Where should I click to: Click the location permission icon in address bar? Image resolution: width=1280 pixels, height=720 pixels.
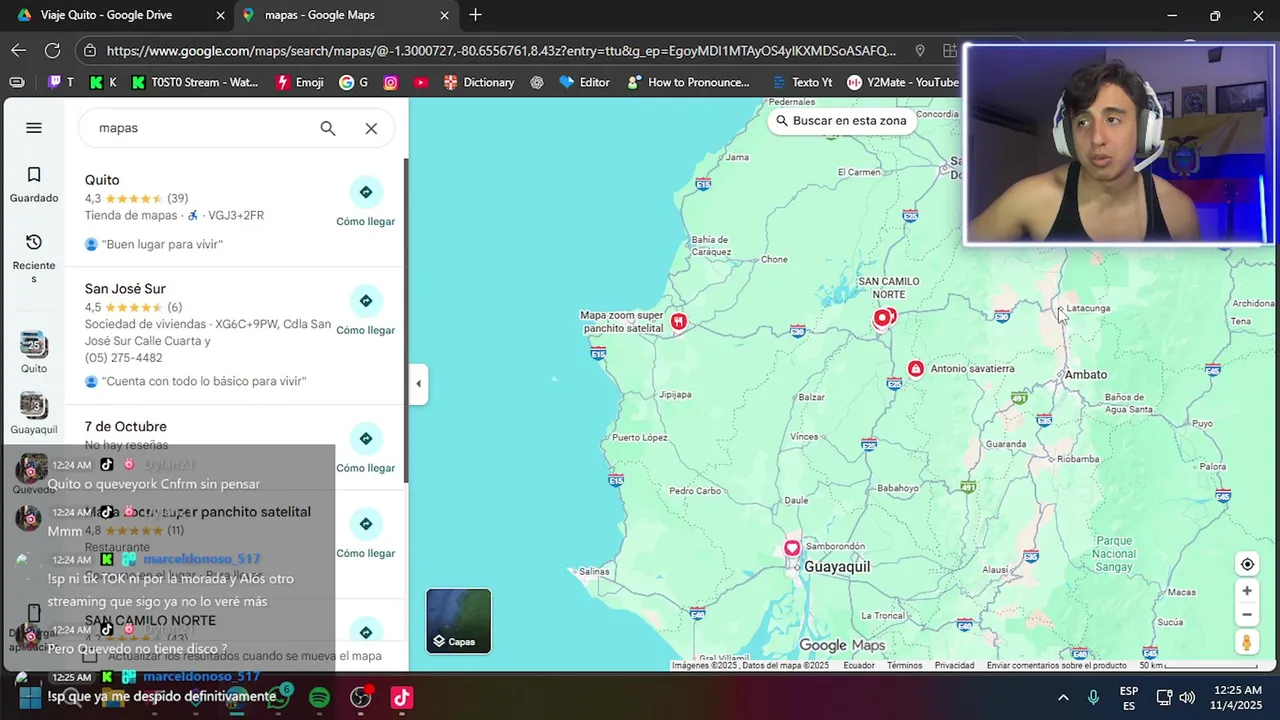point(919,50)
